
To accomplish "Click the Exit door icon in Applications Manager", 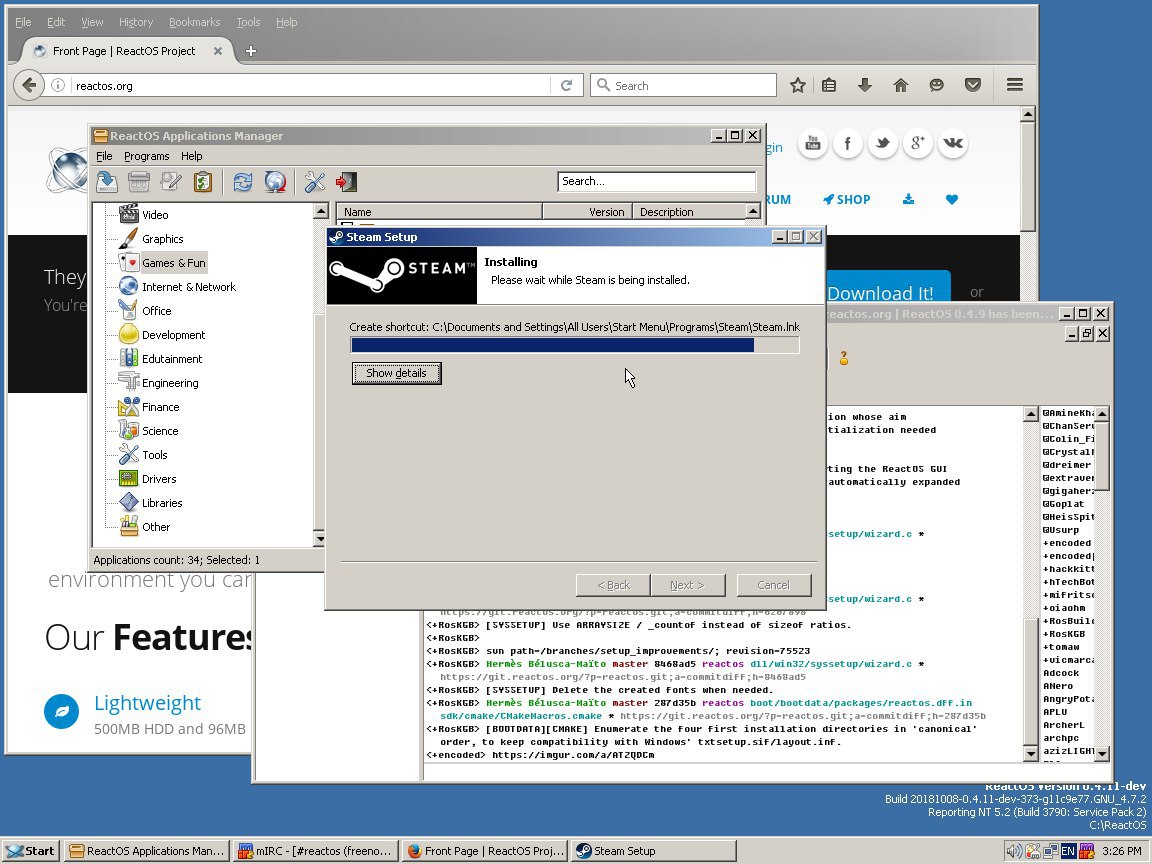I will [x=346, y=181].
